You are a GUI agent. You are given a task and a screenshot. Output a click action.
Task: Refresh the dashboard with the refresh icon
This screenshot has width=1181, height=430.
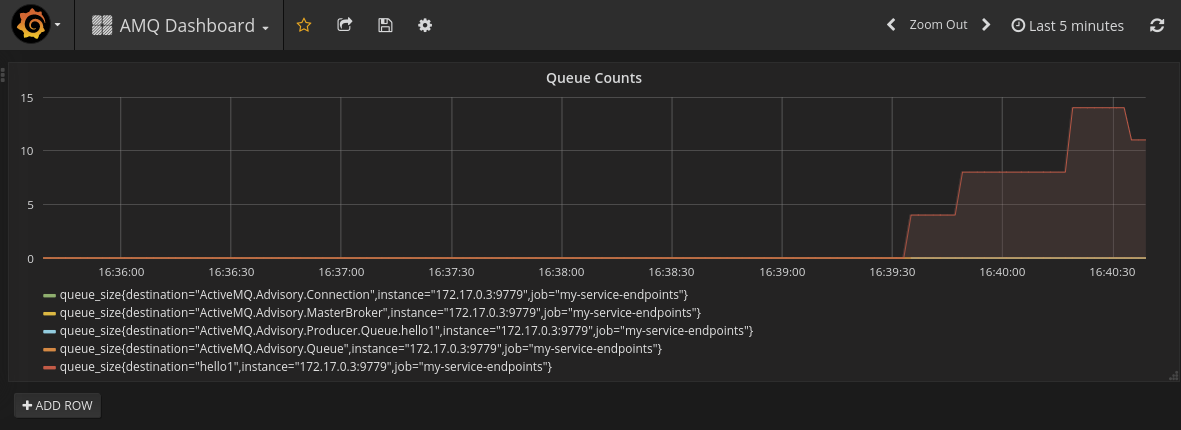1157,25
